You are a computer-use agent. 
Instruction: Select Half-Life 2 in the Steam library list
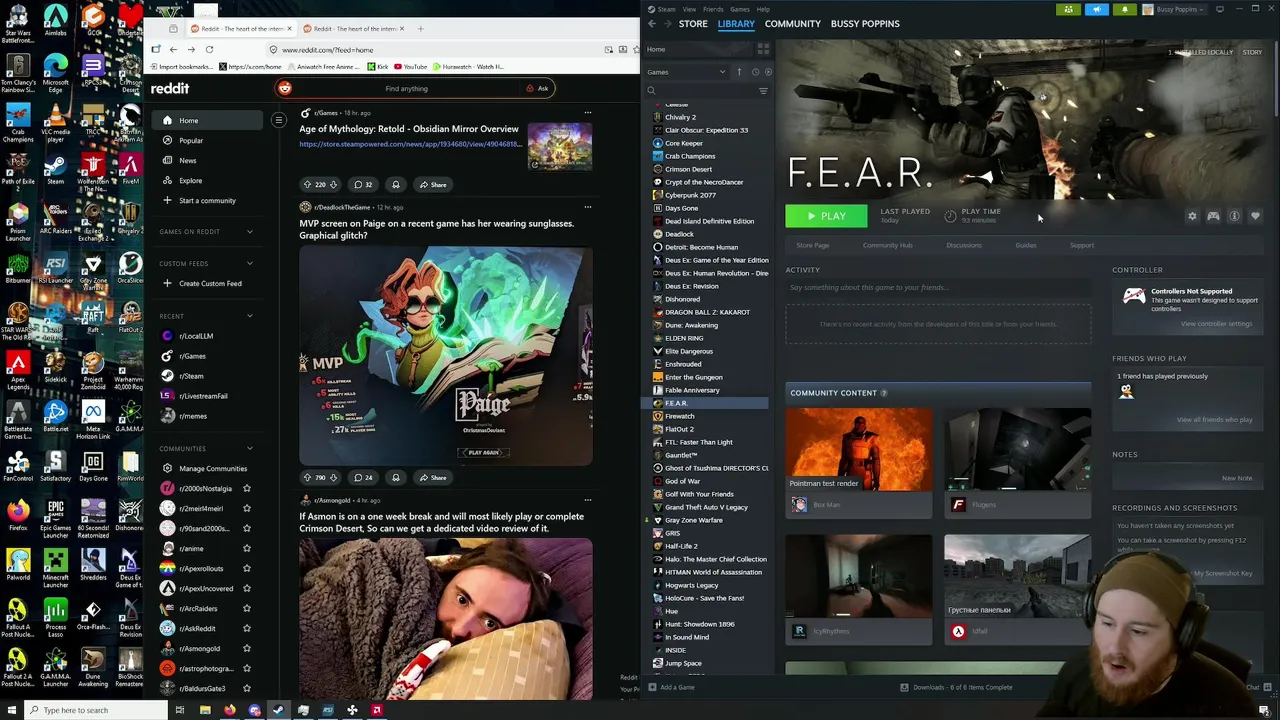(681, 546)
